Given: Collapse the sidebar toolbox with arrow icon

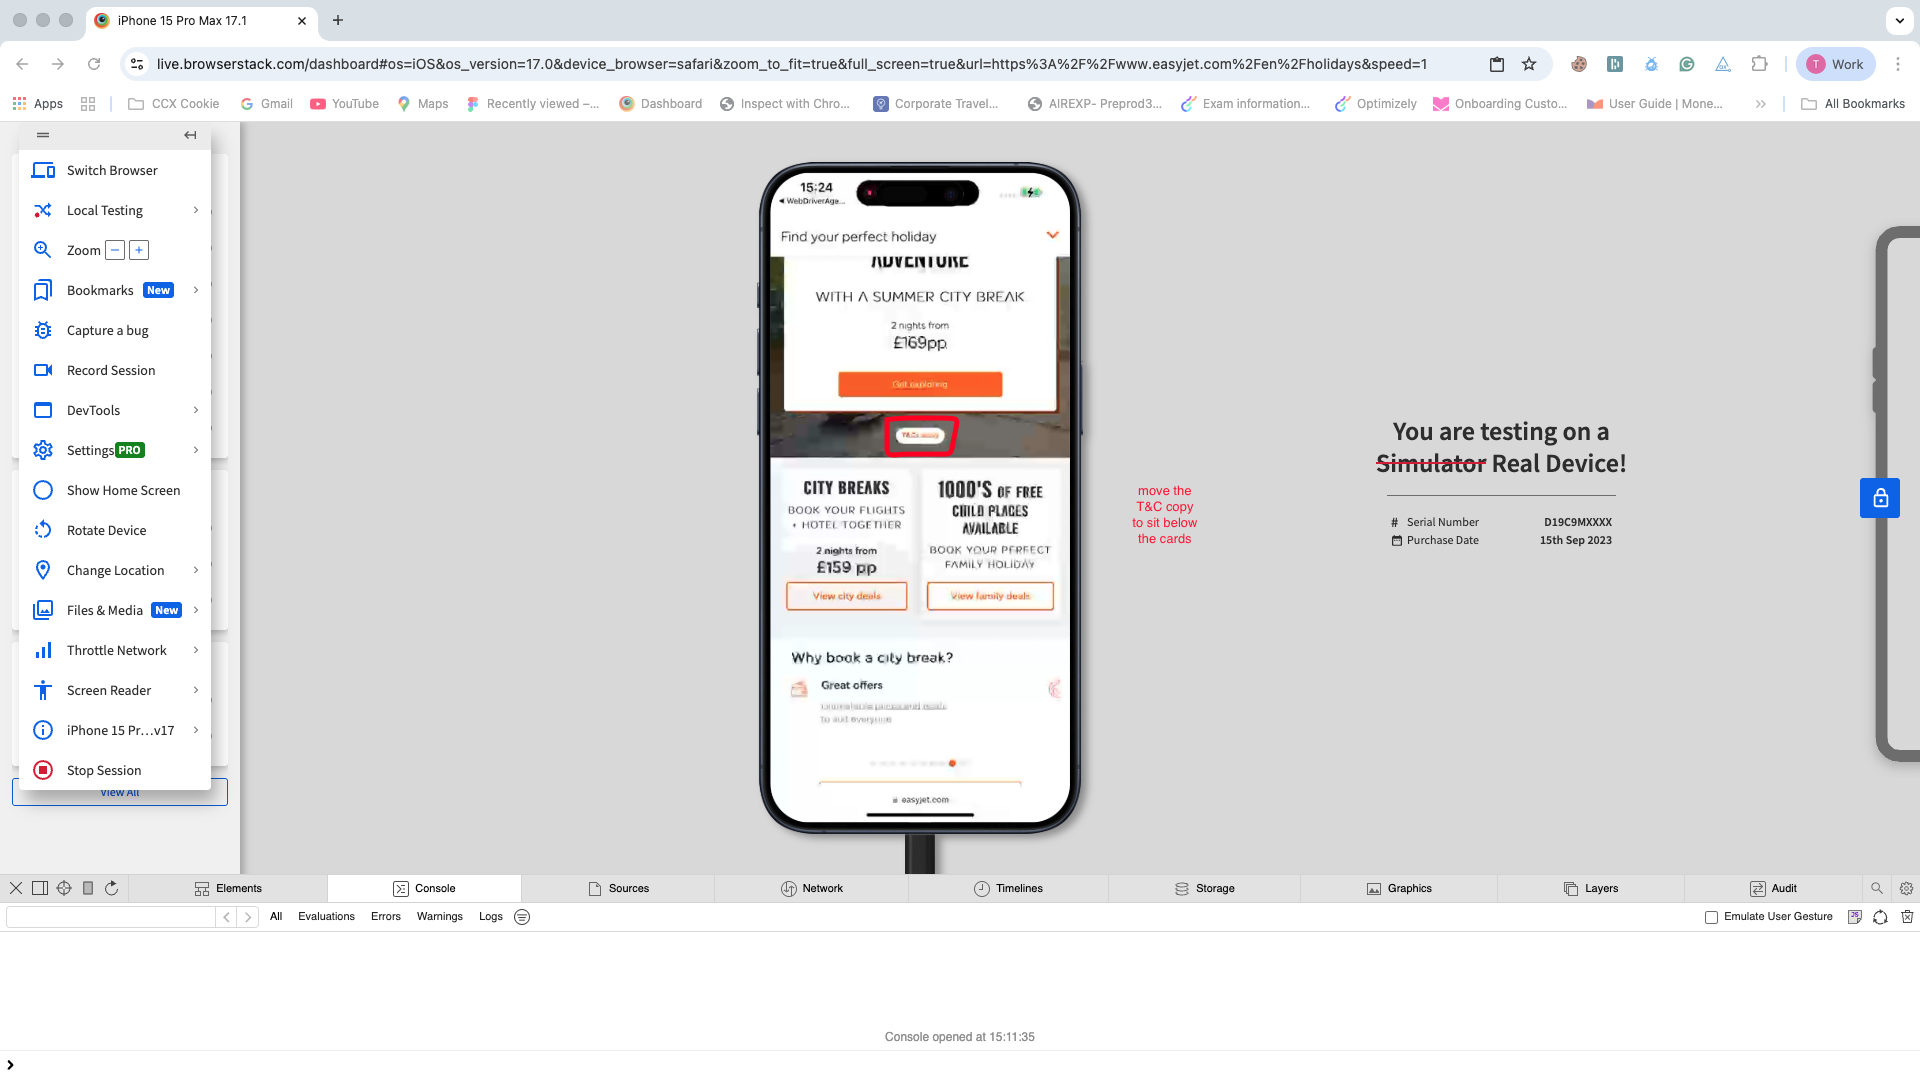Looking at the screenshot, I should tap(190, 135).
